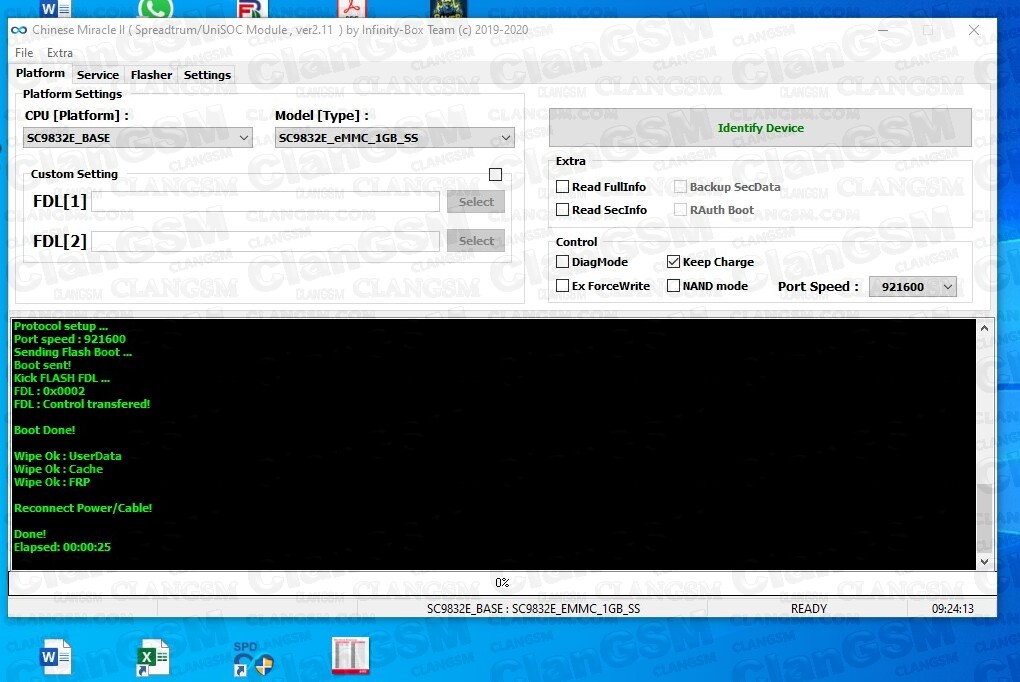This screenshot has height=682, width=1020.
Task: Click the infinity logo in the title bar
Action: [19, 30]
